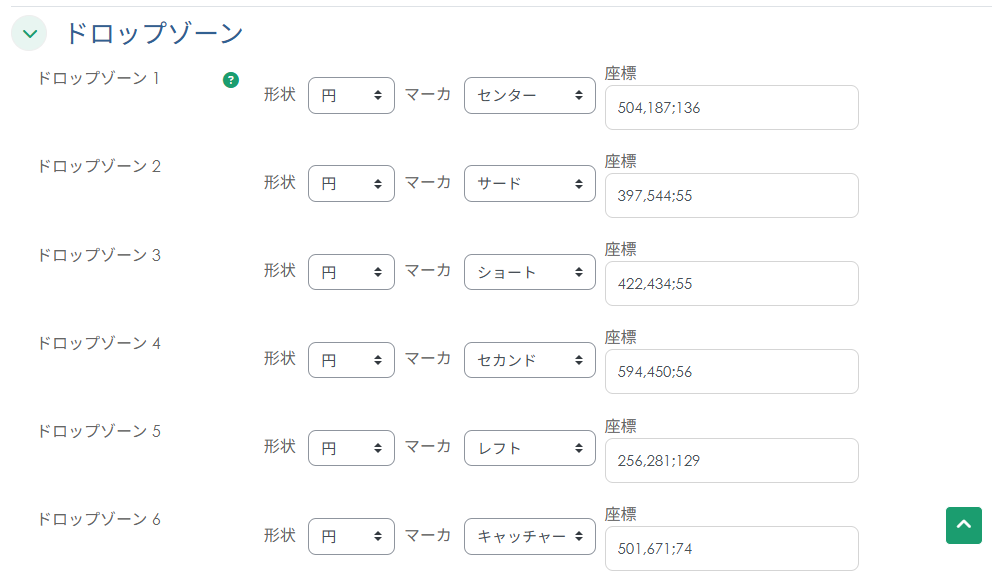This screenshot has height=582, width=1003.
Task: Click the coordinates field containing 256,281;129
Action: pyautogui.click(x=731, y=460)
